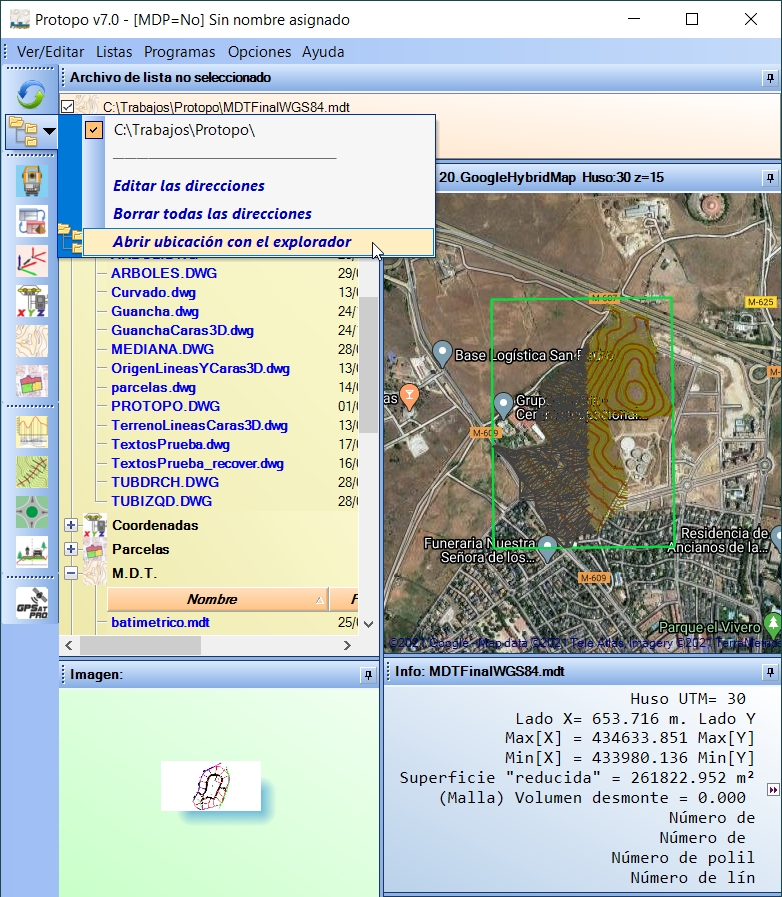
Task: Expand the Coordenadas tree node
Action: pos(71,525)
